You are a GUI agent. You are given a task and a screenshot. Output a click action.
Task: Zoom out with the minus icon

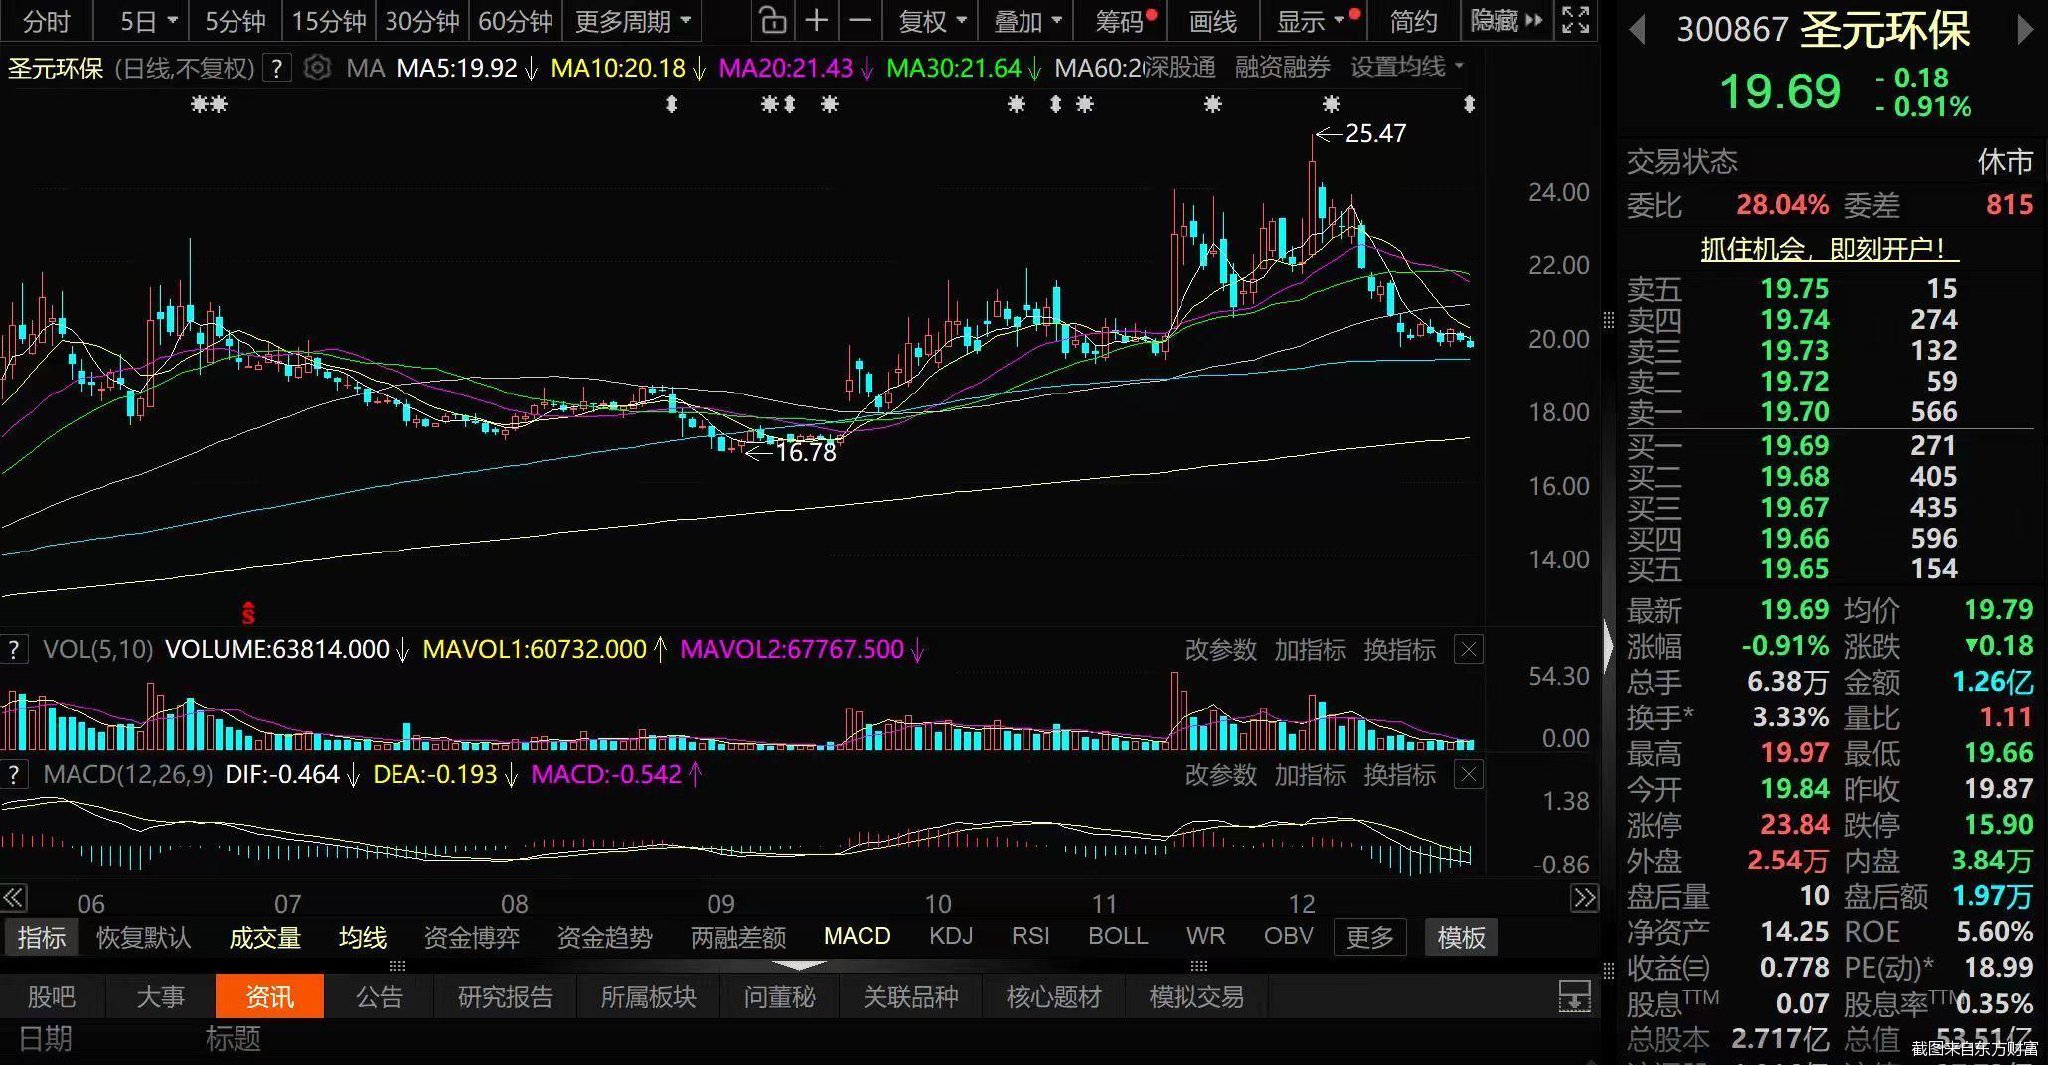point(860,20)
